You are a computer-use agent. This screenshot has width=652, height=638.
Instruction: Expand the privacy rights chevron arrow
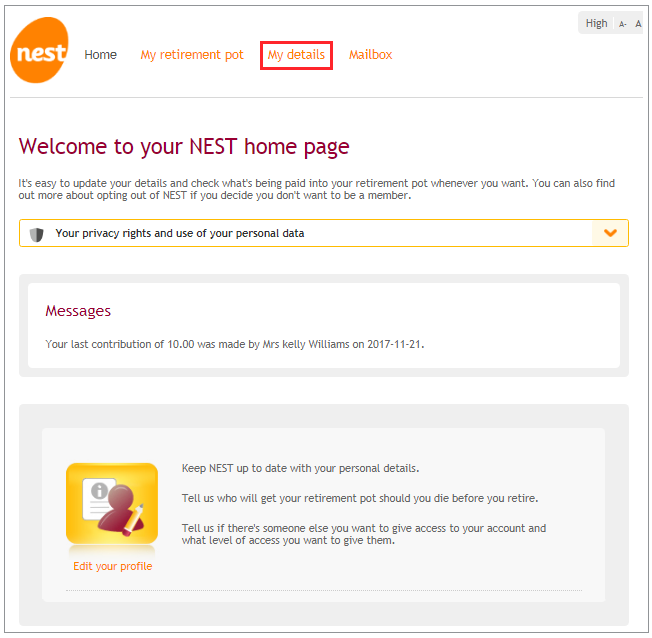pos(610,233)
